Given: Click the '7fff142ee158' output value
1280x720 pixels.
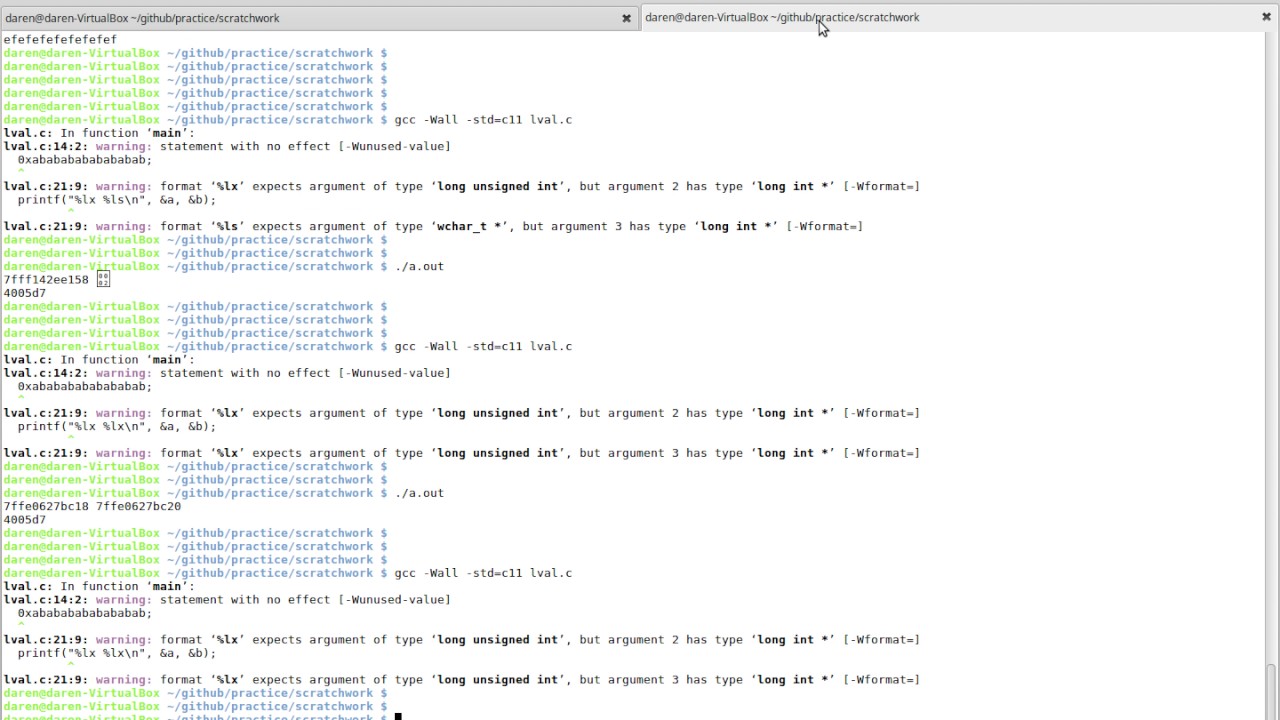Looking at the screenshot, I should click(x=46, y=280).
